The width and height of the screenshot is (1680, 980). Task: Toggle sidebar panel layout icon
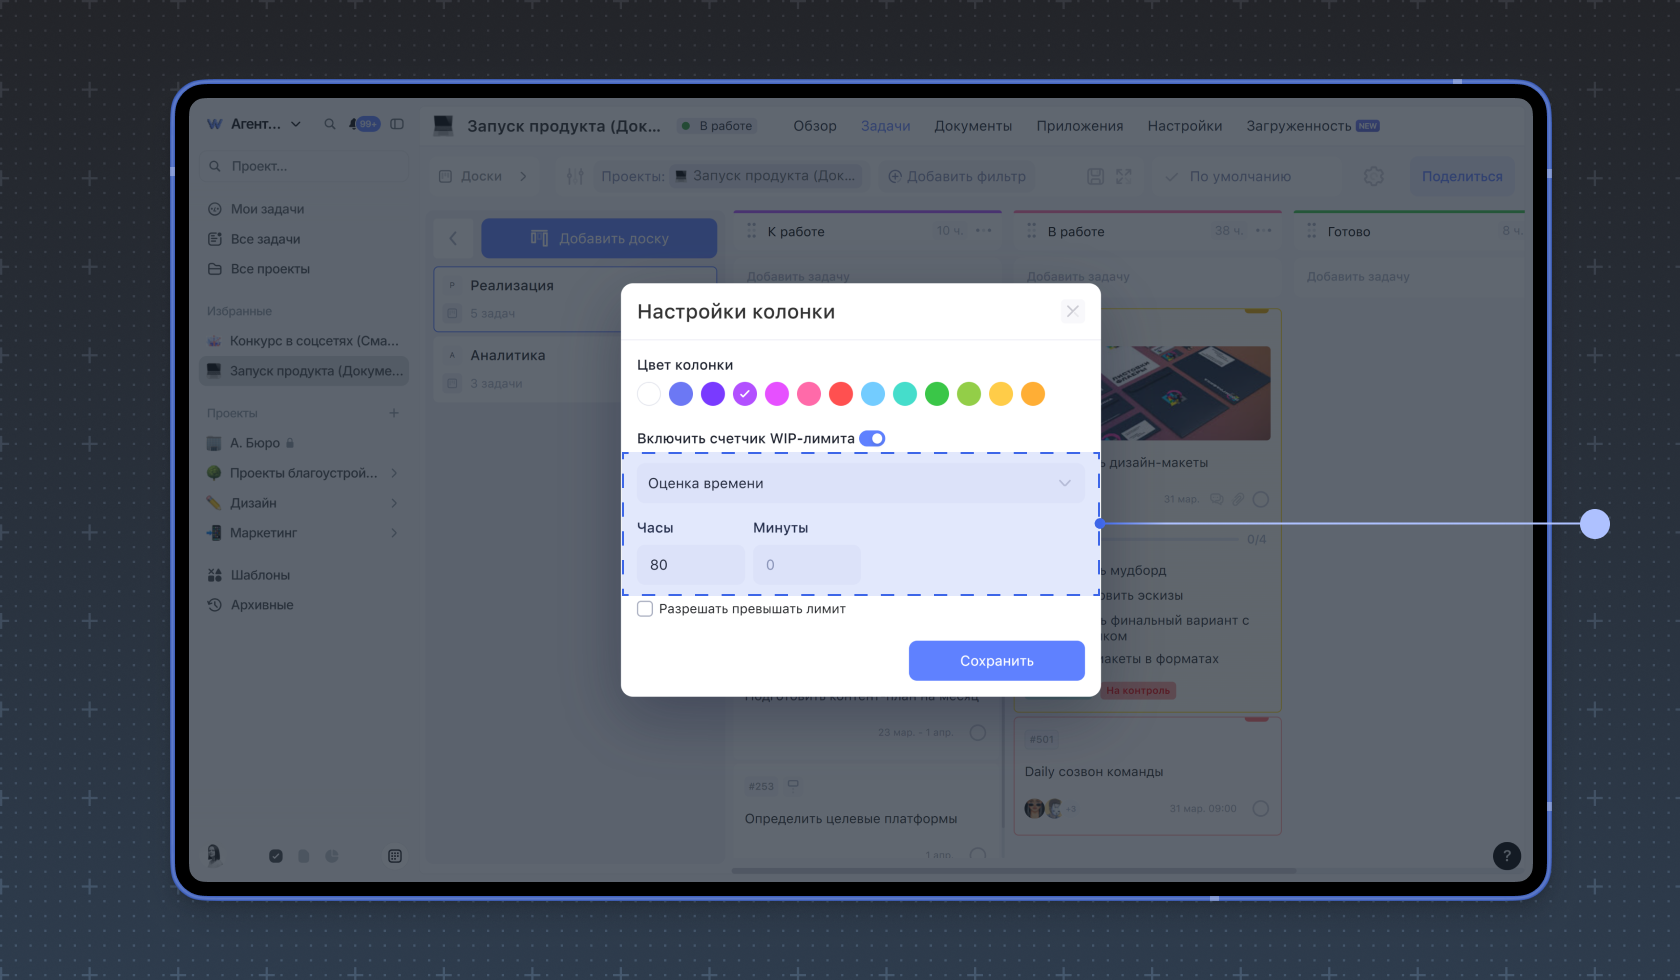pos(397,124)
